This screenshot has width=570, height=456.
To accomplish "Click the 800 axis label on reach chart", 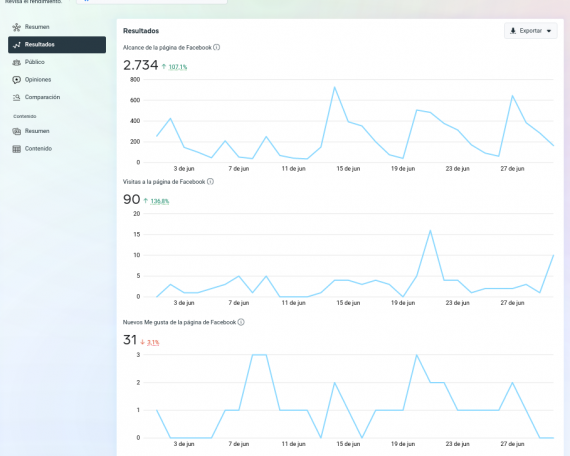I will (135, 80).
